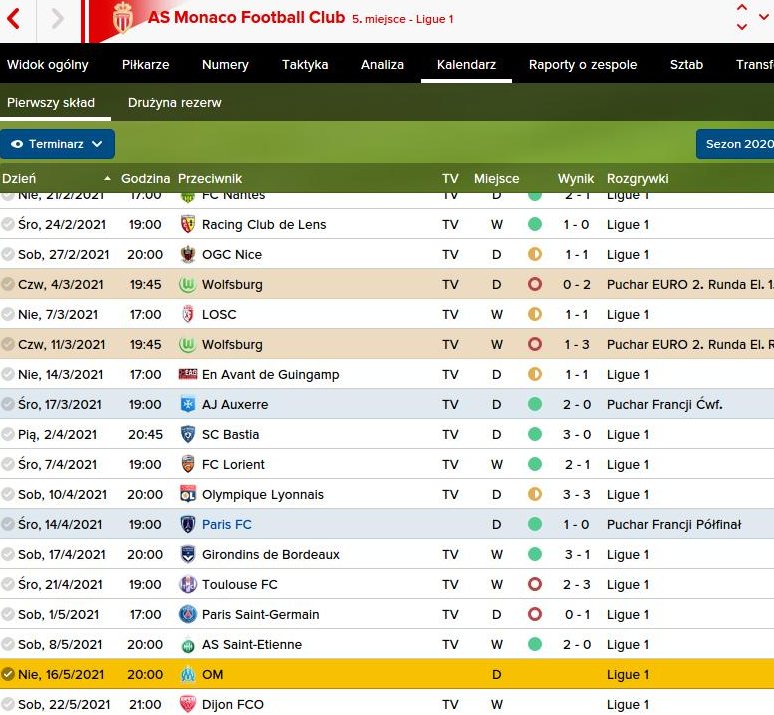The height and width of the screenshot is (715, 774).
Task: Click the red loss indicator for Toulouse FC
Action: (535, 584)
